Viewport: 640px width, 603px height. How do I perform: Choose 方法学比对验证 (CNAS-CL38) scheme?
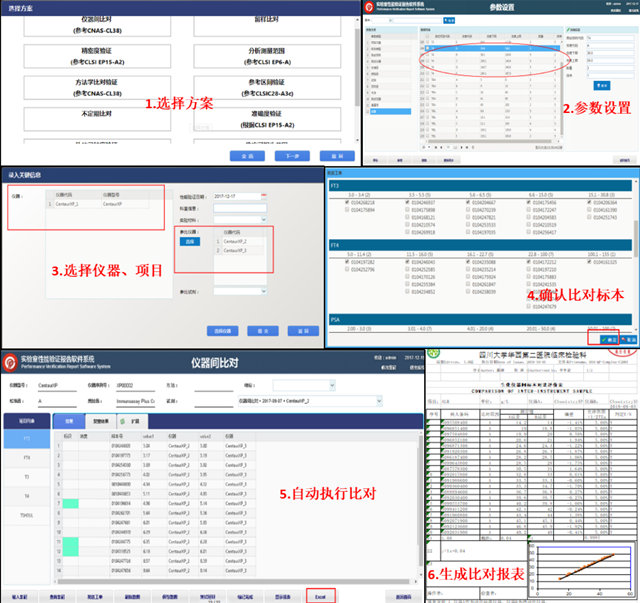(97, 88)
